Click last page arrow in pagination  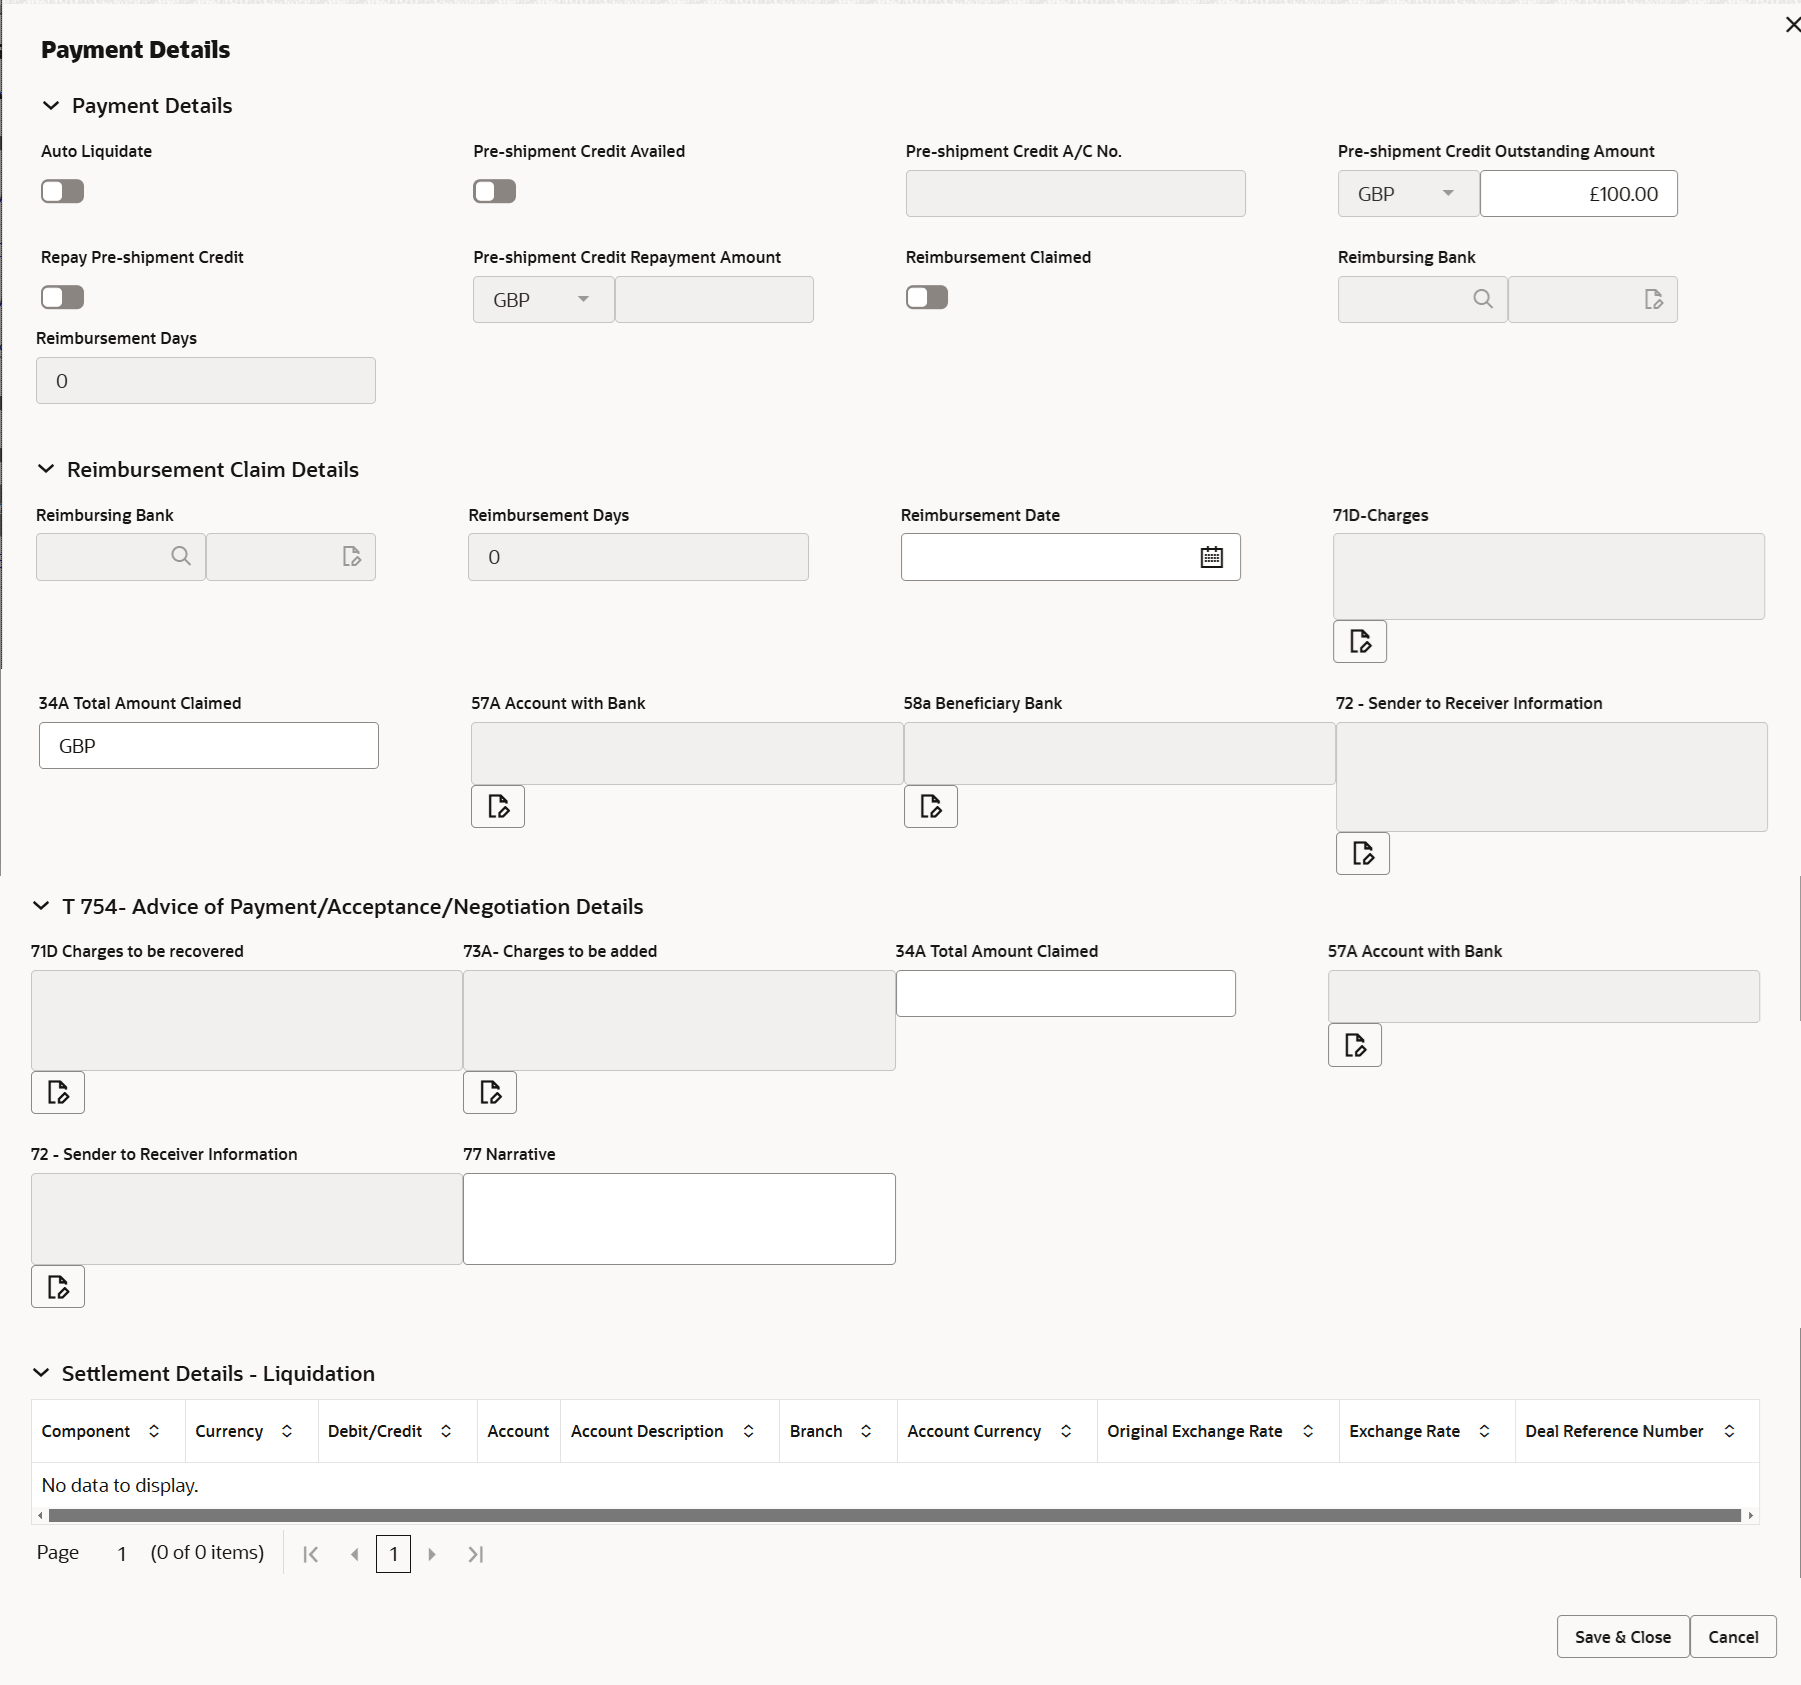(475, 1553)
